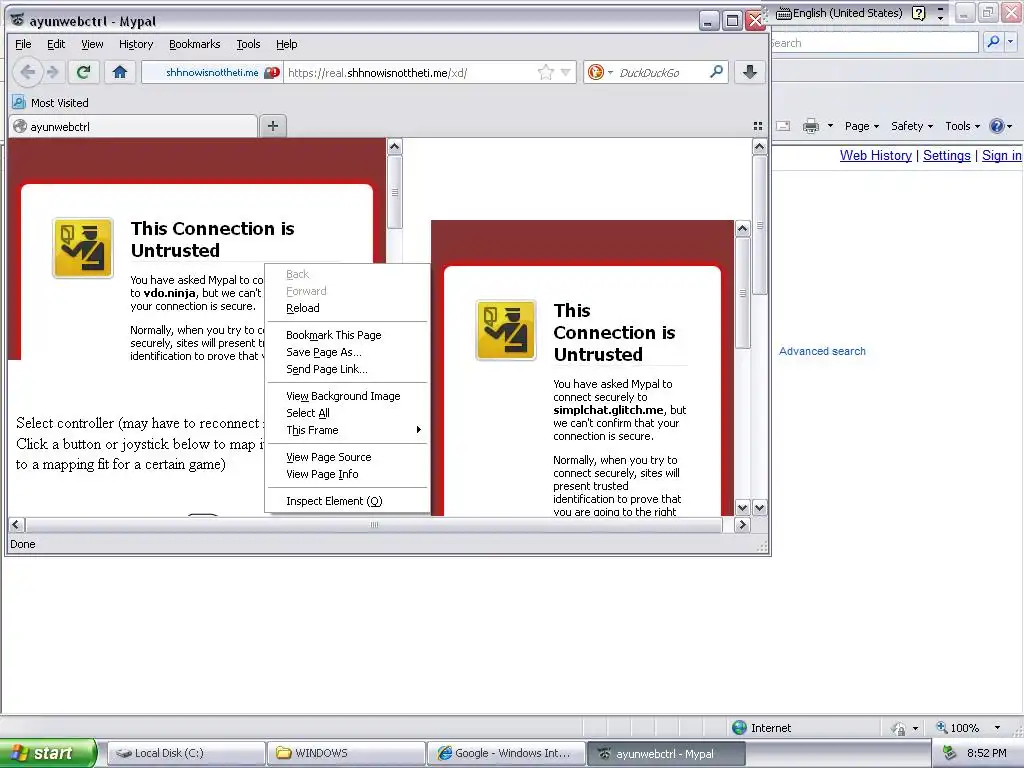Open the IE search provider dropdown arrow
Screen dimensions: 1024x768
(1011, 42)
